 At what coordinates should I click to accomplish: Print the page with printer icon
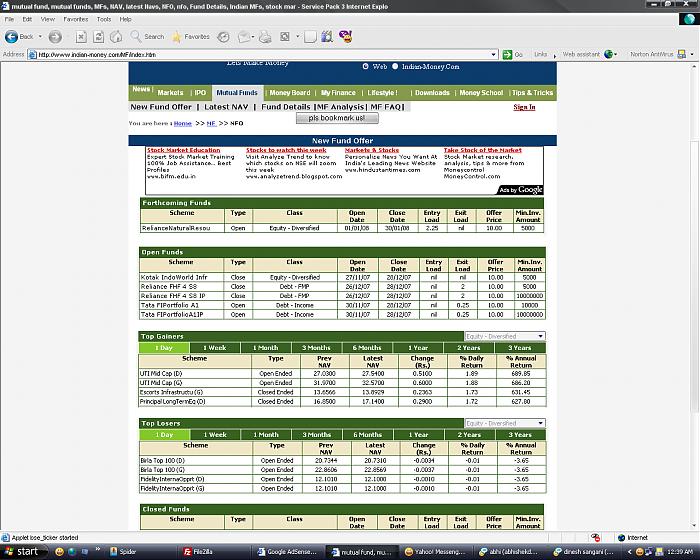(x=265, y=37)
